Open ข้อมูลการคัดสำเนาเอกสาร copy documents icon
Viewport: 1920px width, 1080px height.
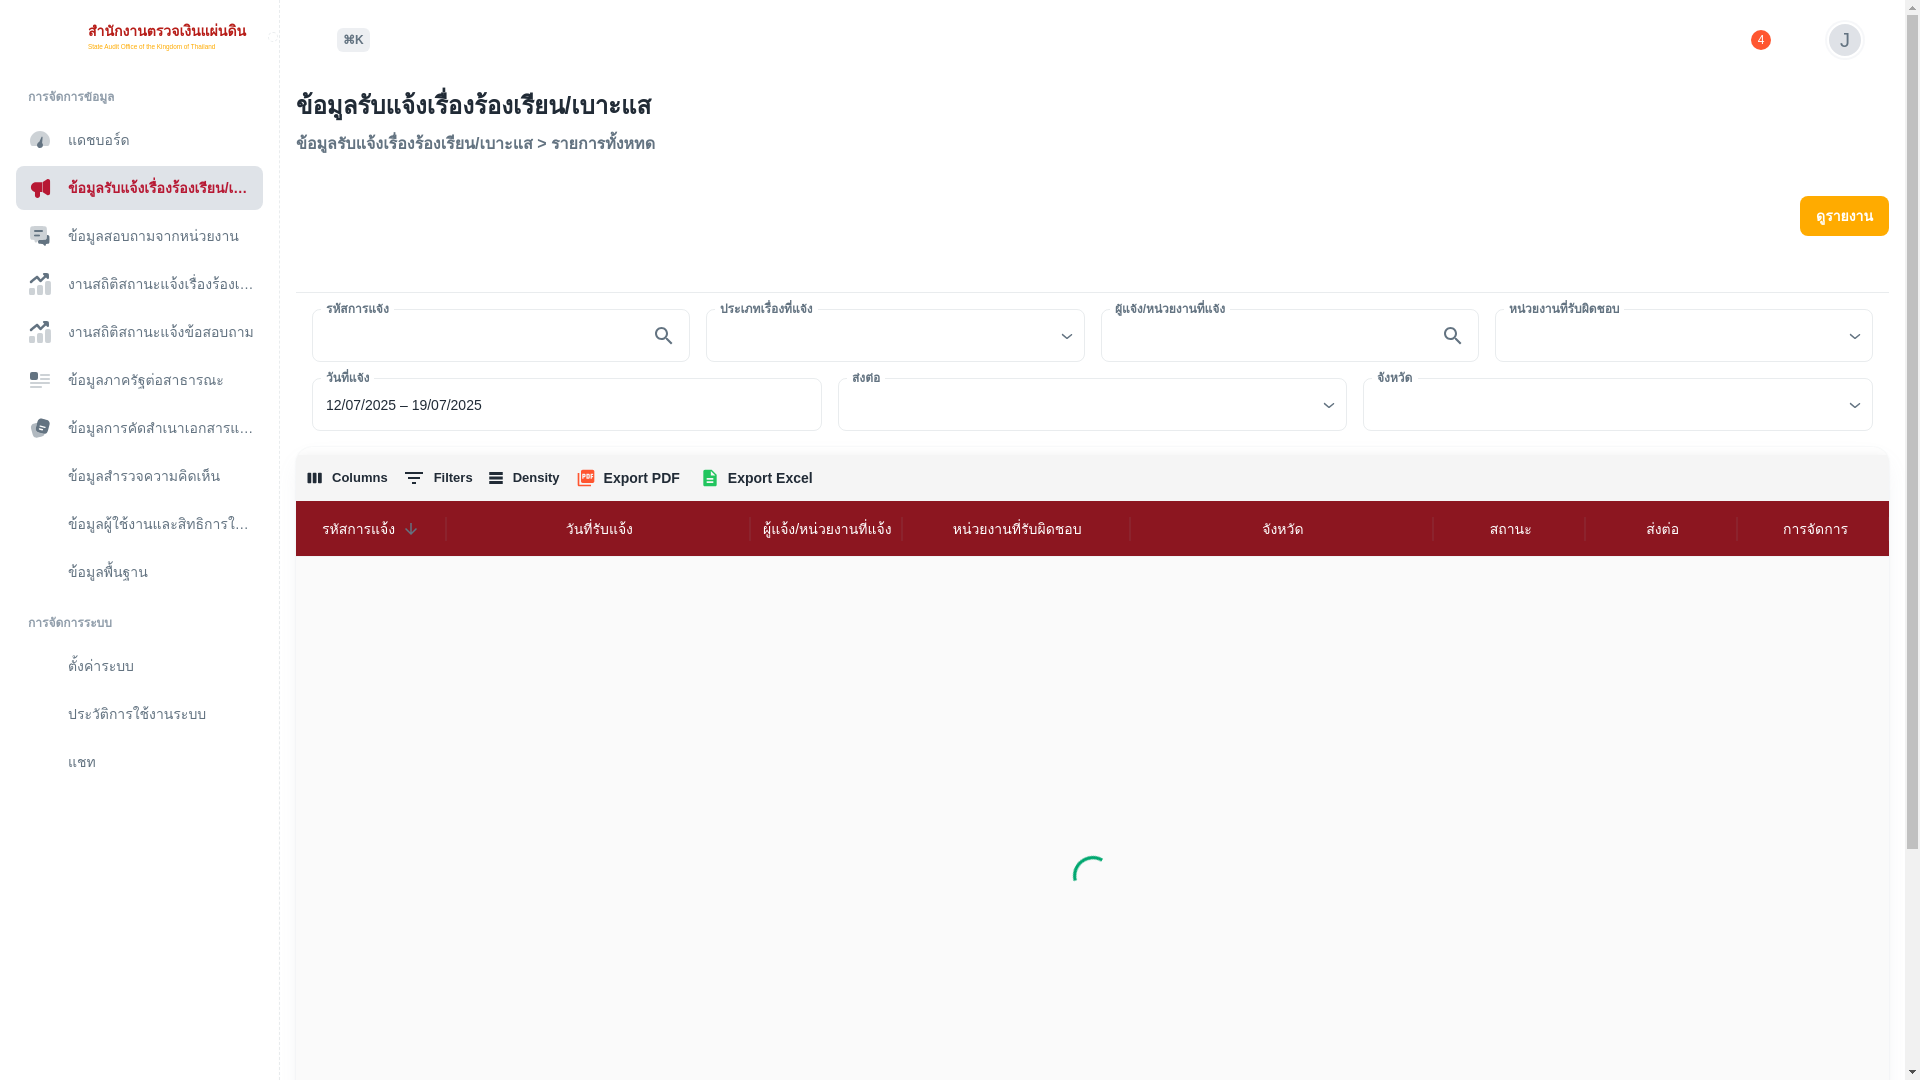point(40,428)
